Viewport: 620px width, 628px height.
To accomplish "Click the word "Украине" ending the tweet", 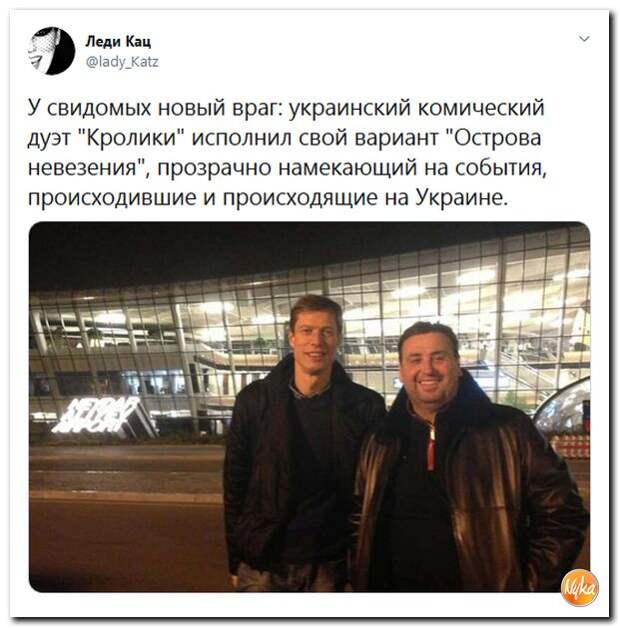I will [461, 197].
